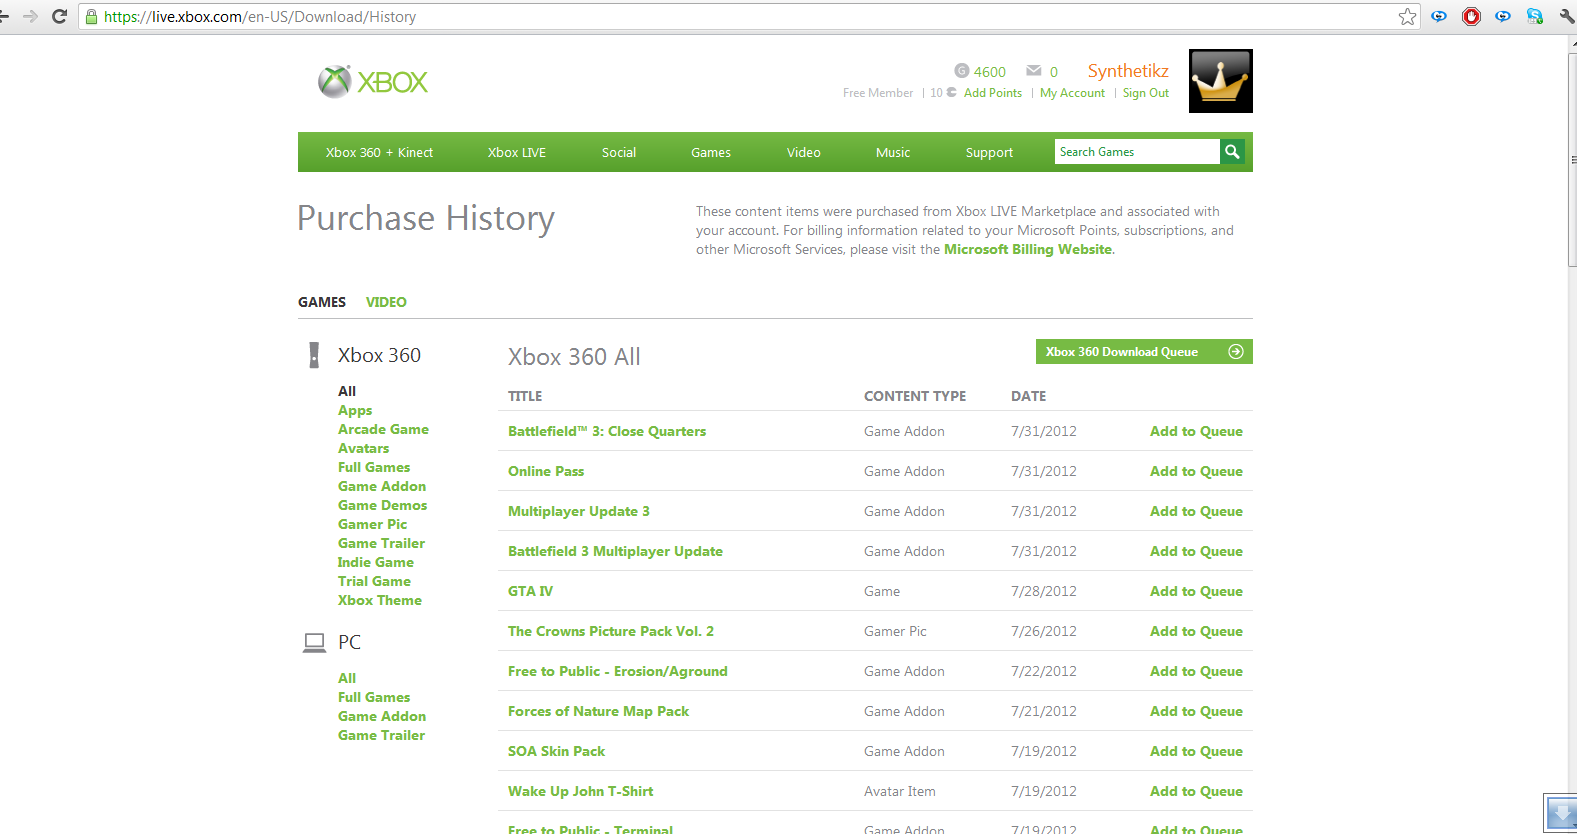Screen dimensions: 1577x834
Task: Switch to the VIDEO tab
Action: (x=386, y=302)
